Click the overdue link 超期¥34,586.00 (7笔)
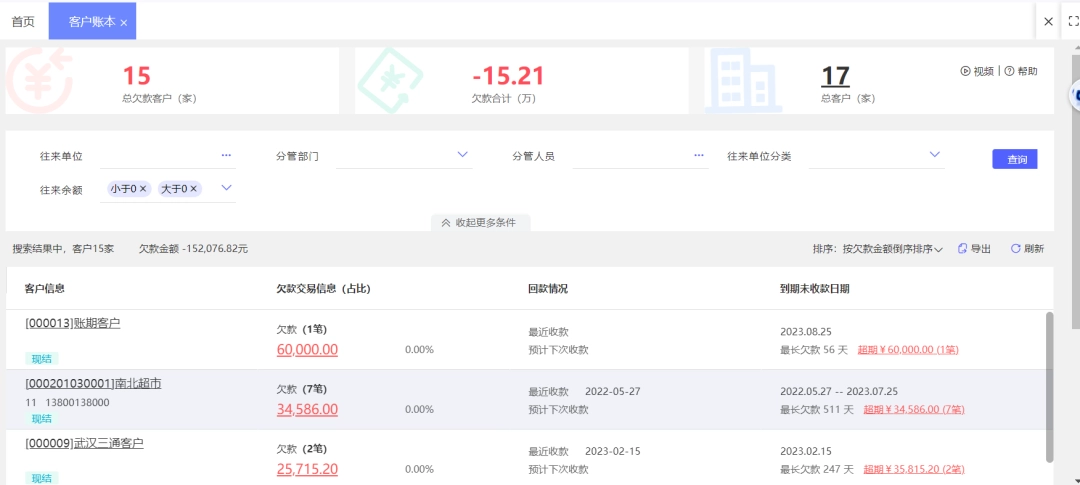This screenshot has width=1080, height=485. (x=914, y=409)
